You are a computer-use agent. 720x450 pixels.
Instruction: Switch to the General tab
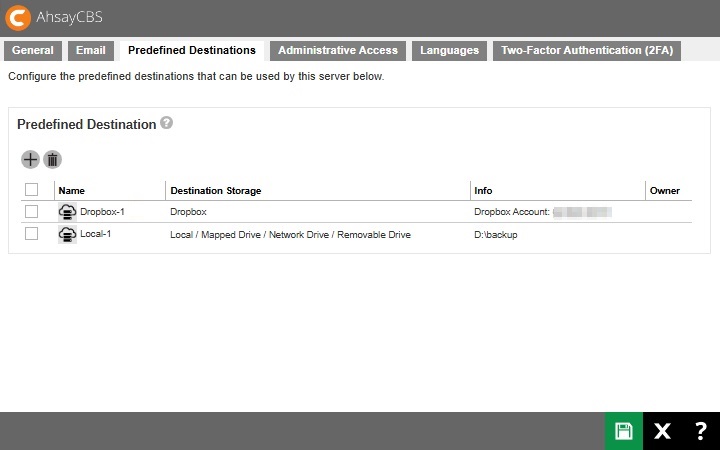pyautogui.click(x=33, y=50)
